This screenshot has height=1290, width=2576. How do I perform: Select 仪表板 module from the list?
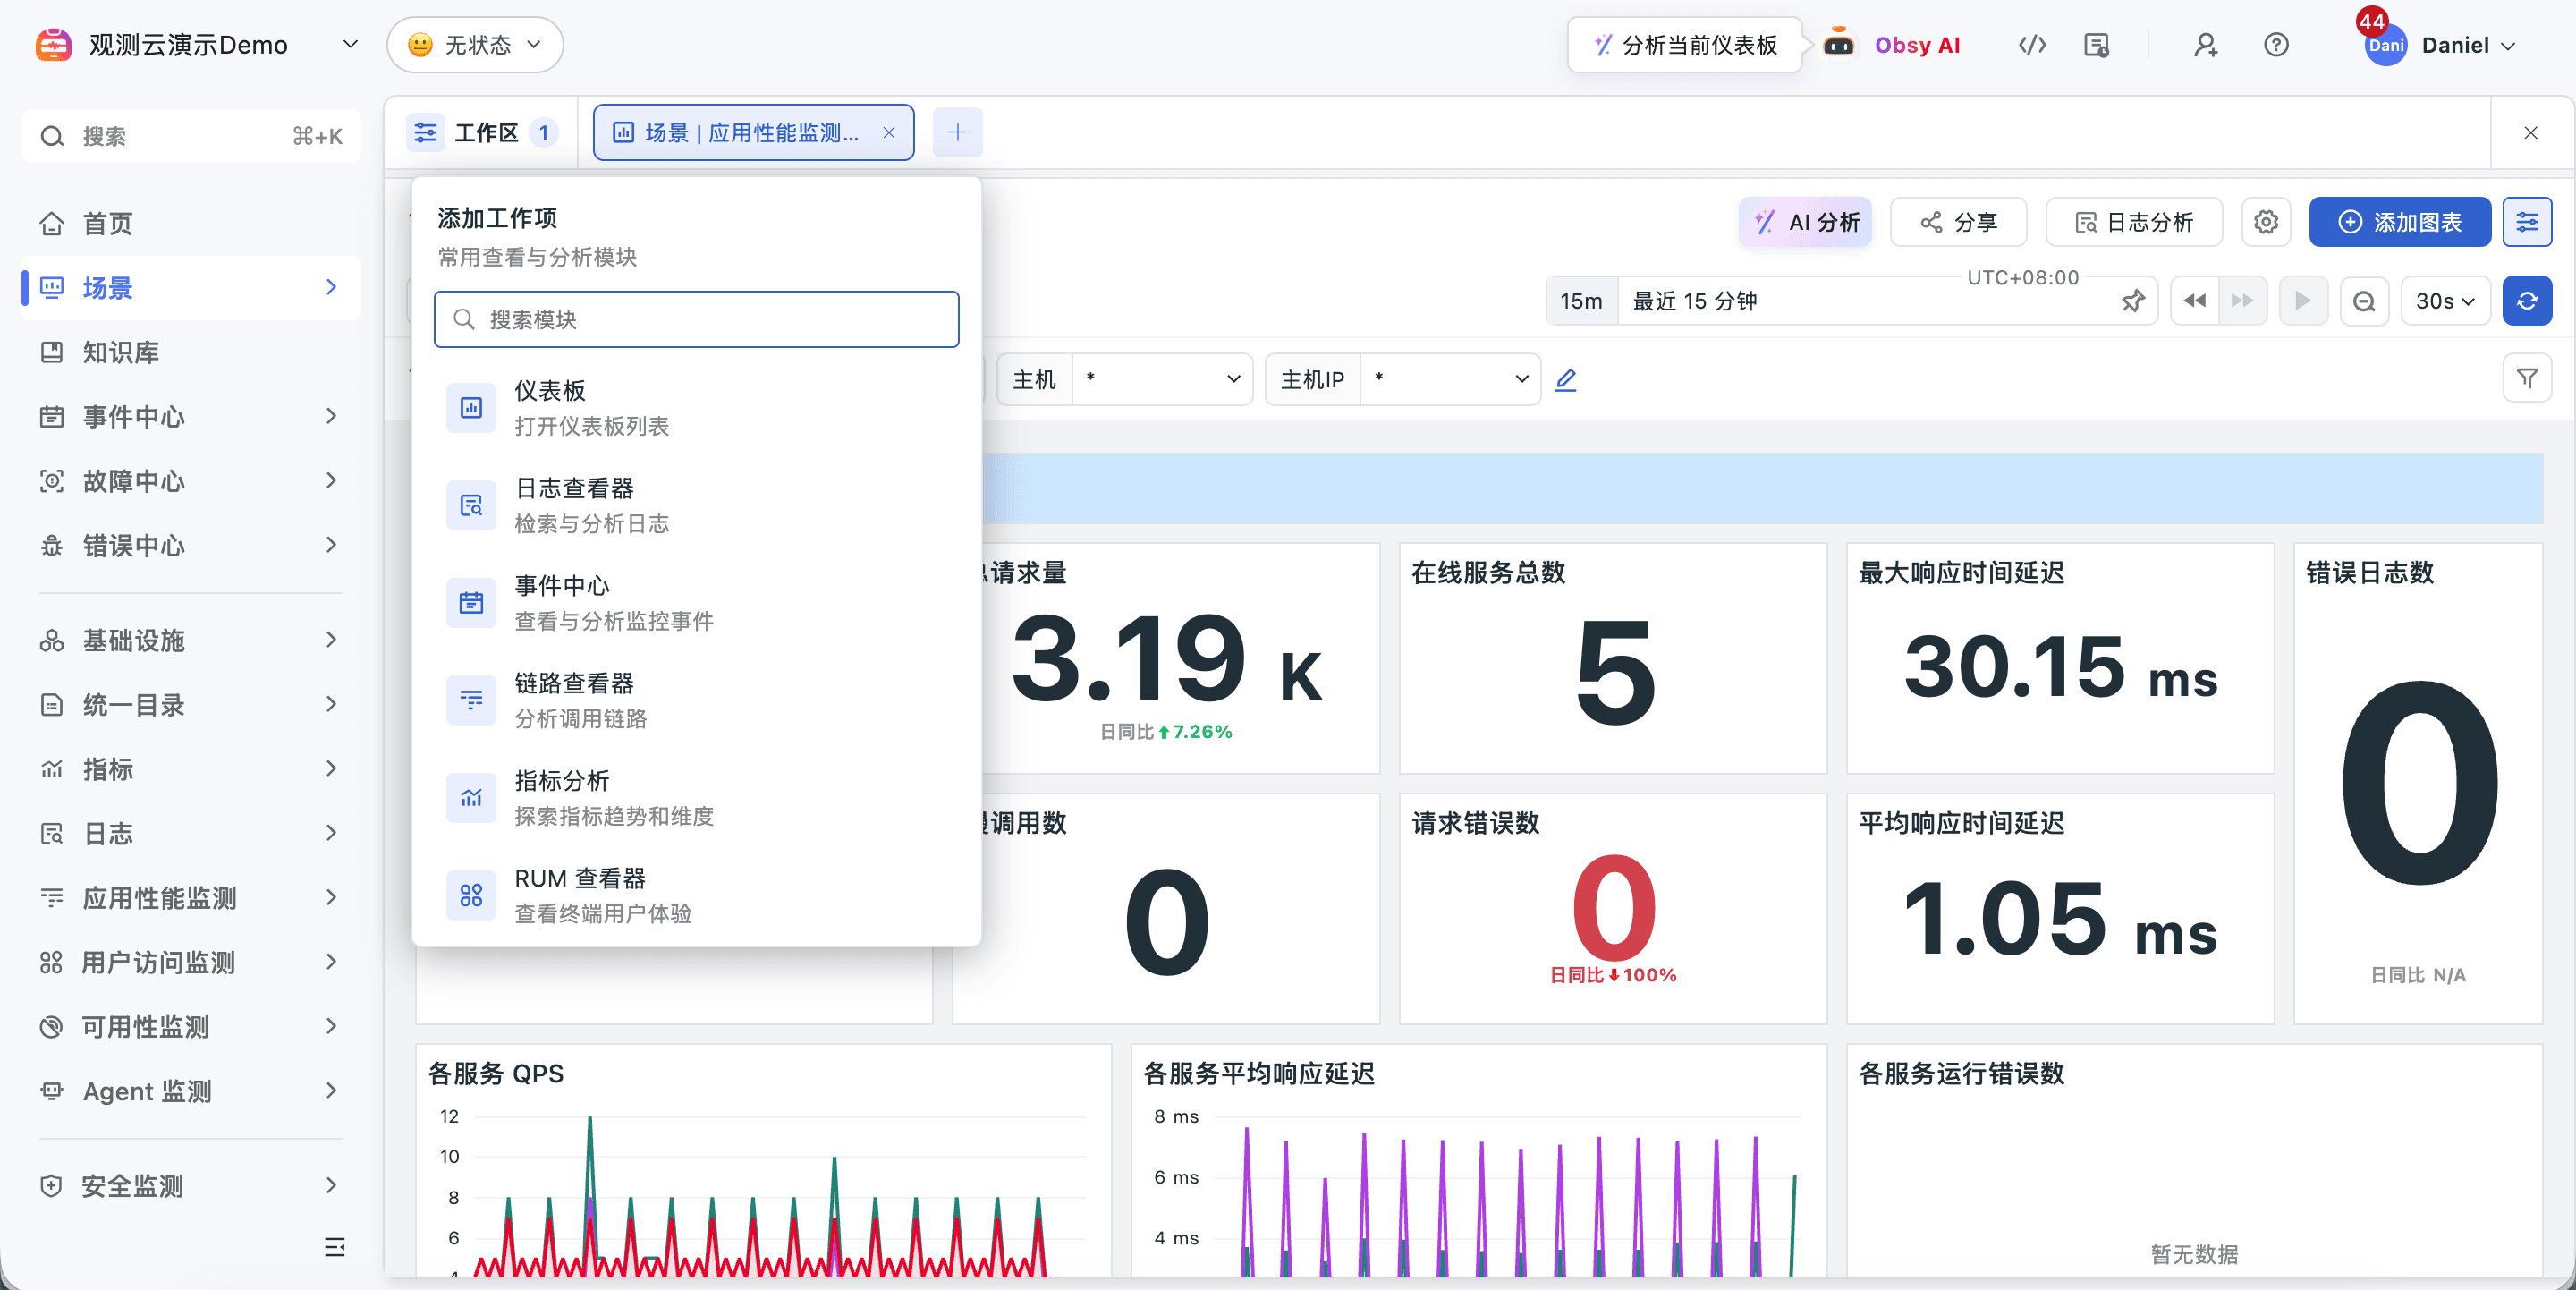[x=696, y=407]
